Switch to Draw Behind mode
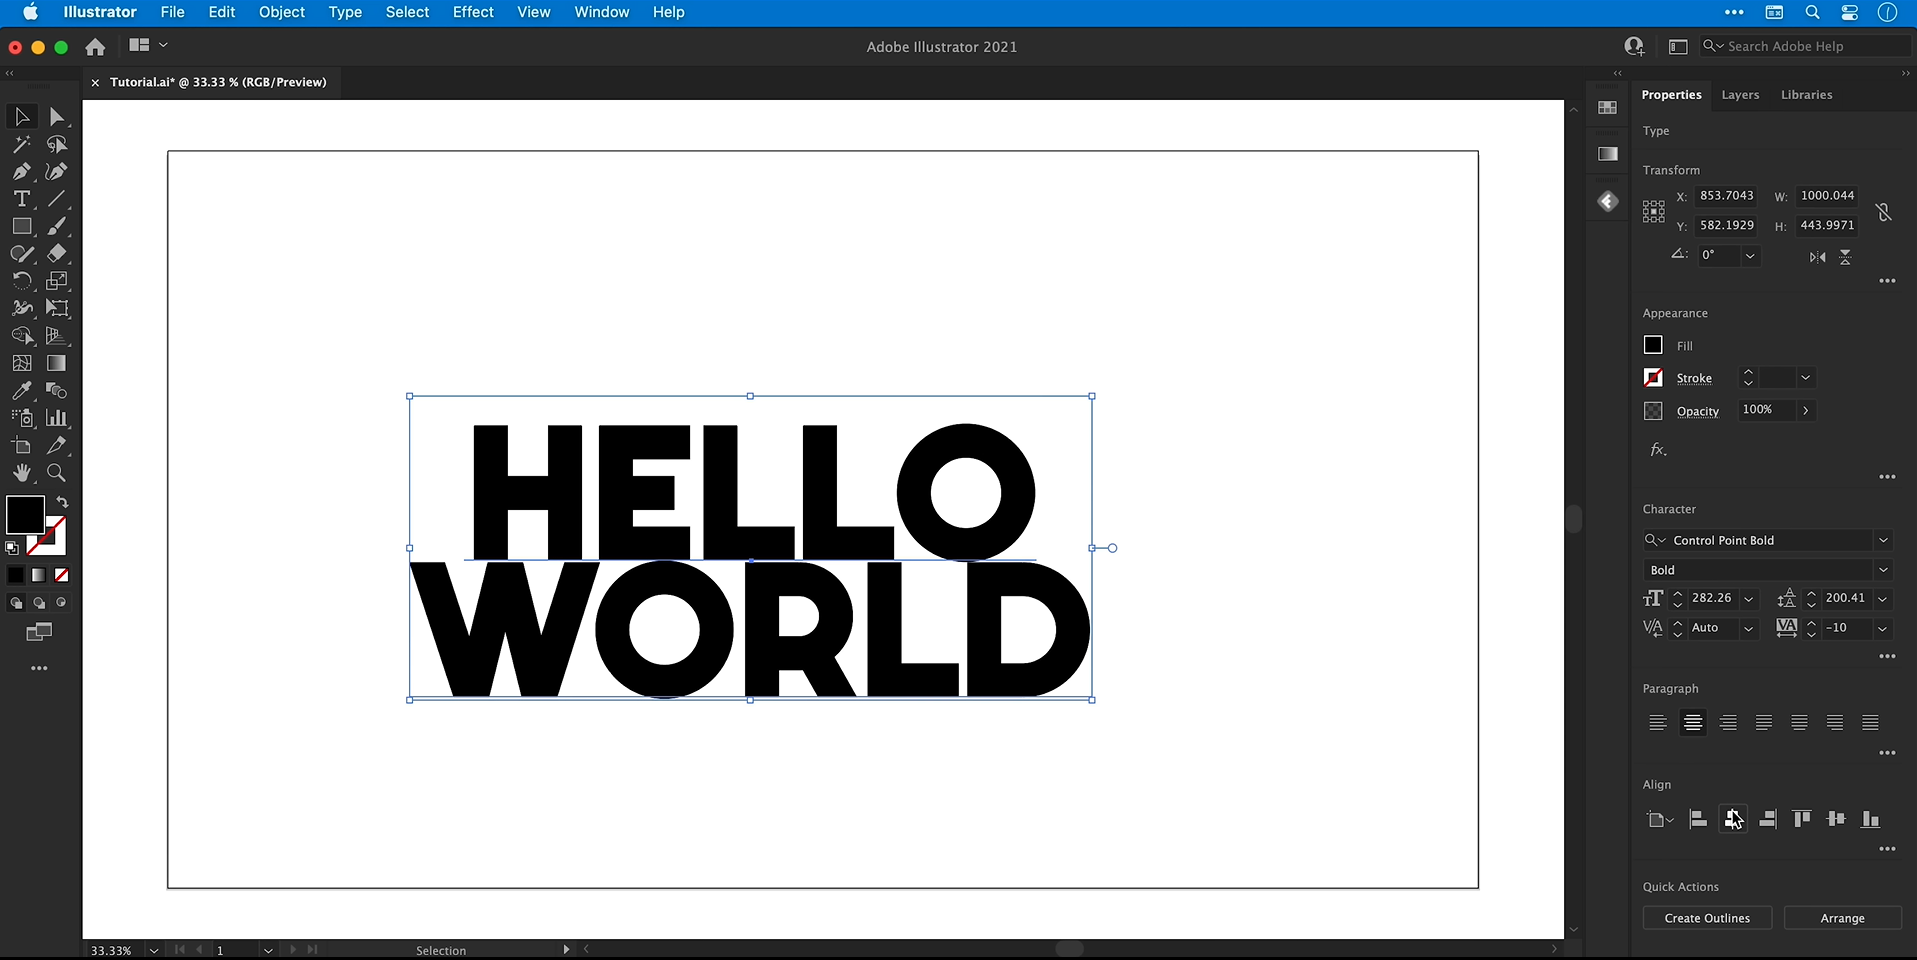The width and height of the screenshot is (1917, 960). 39,603
